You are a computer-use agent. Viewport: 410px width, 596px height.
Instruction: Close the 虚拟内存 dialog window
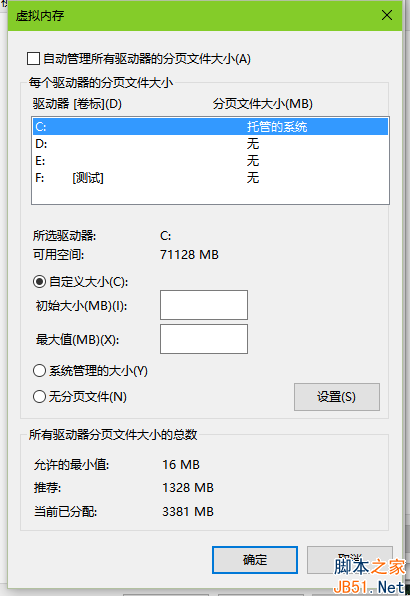(x=387, y=16)
